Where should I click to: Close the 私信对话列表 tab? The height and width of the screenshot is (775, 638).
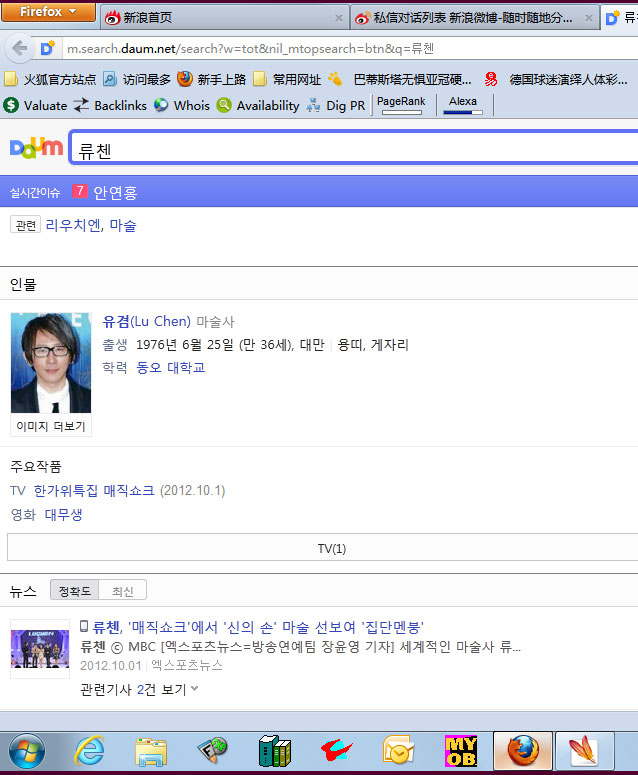(x=589, y=18)
